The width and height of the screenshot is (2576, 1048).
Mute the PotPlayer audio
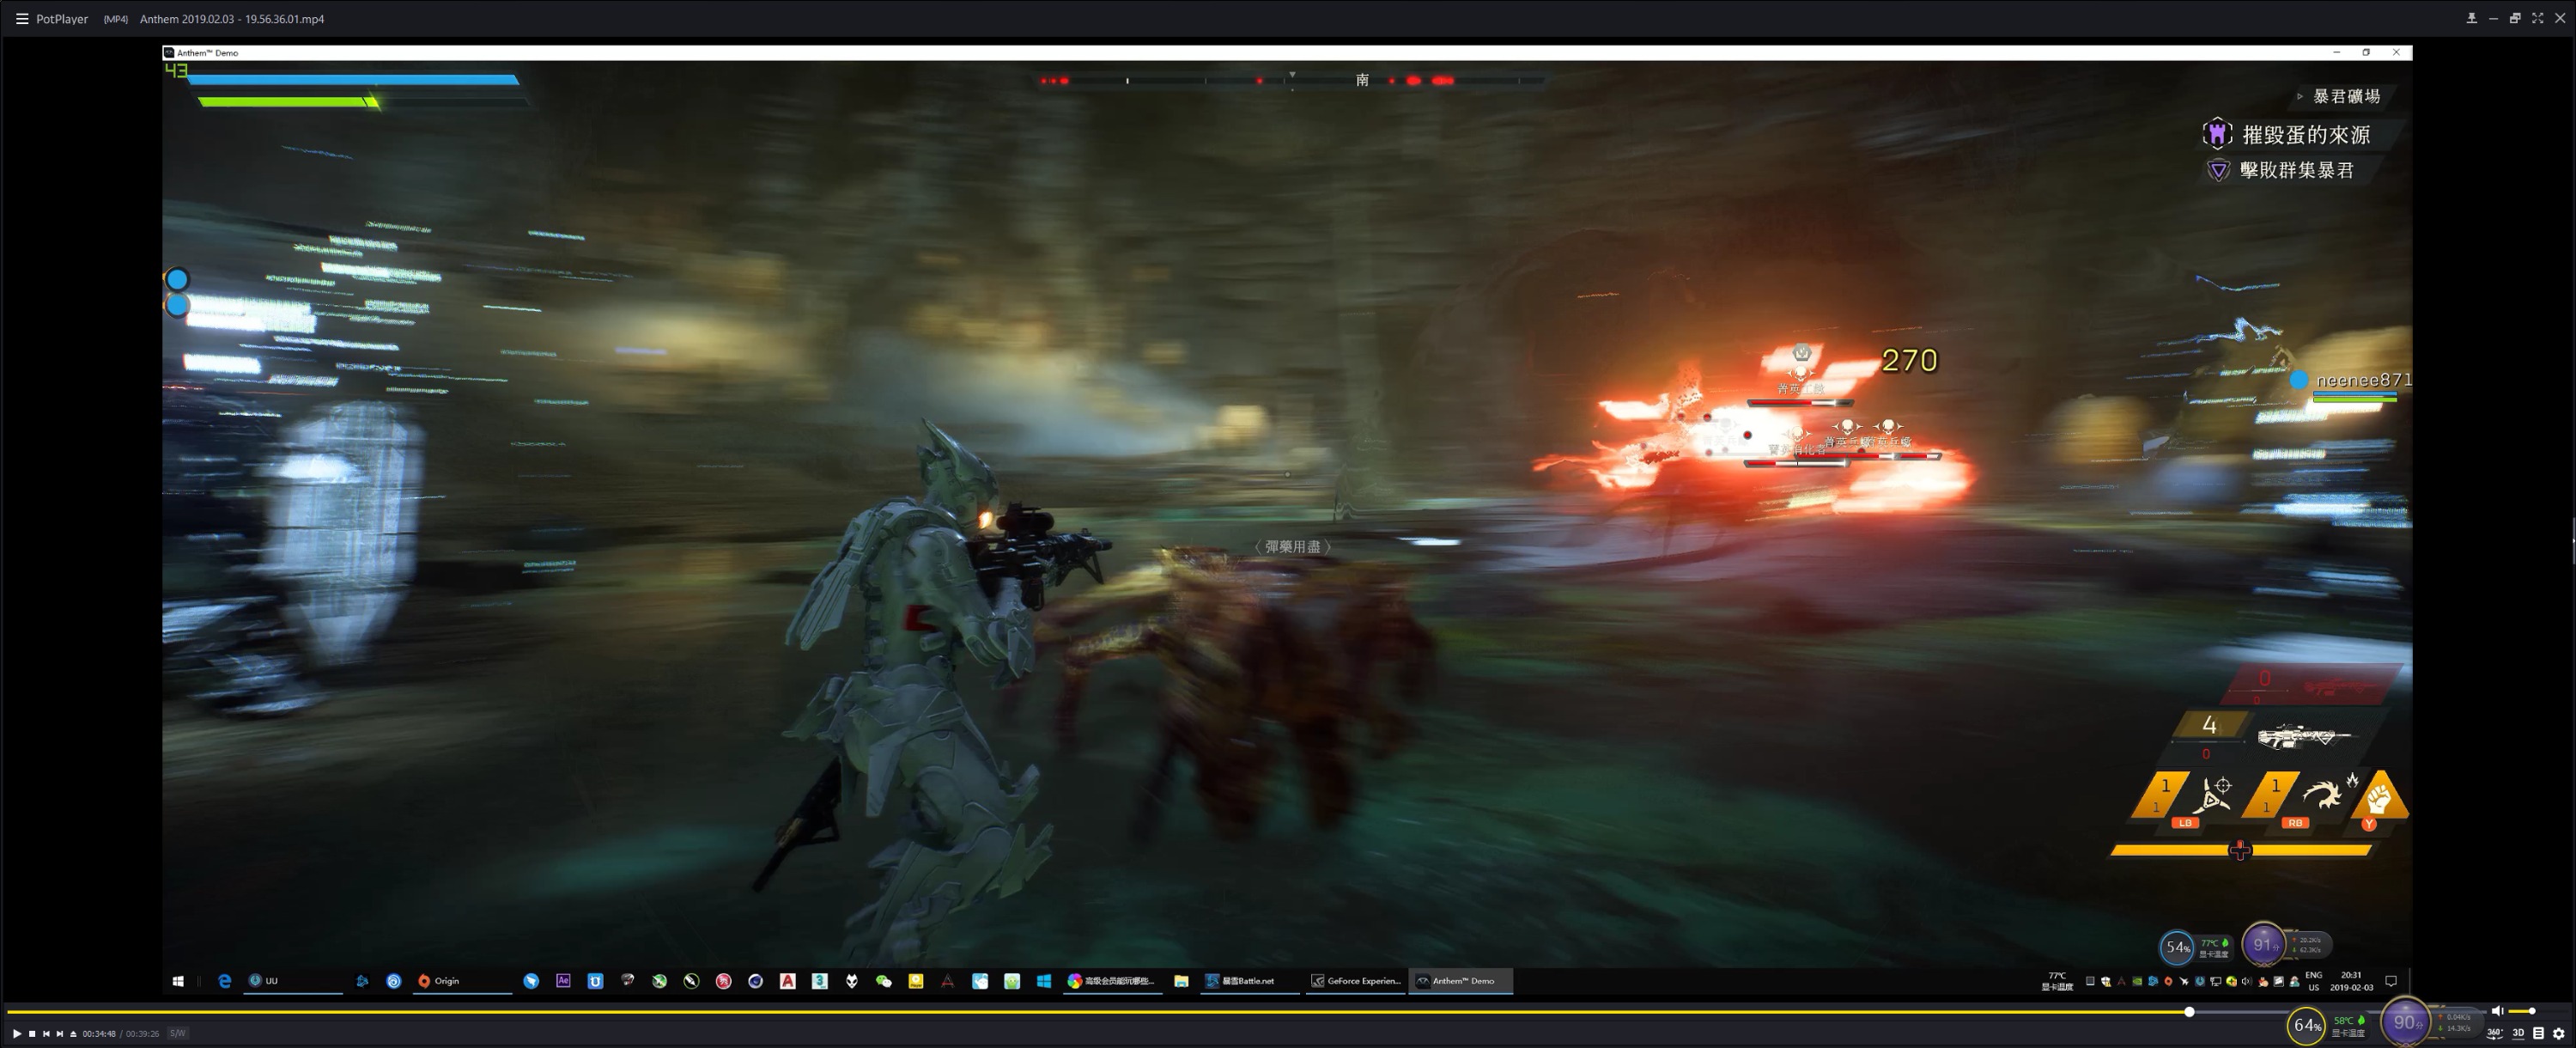(x=2497, y=1011)
